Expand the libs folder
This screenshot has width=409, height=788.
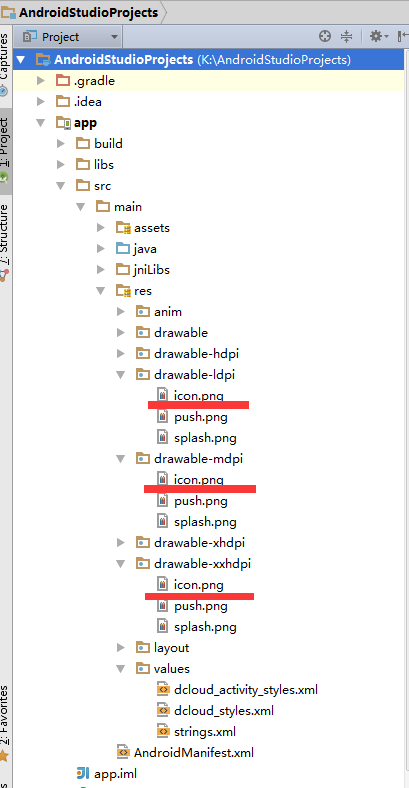click(x=61, y=165)
